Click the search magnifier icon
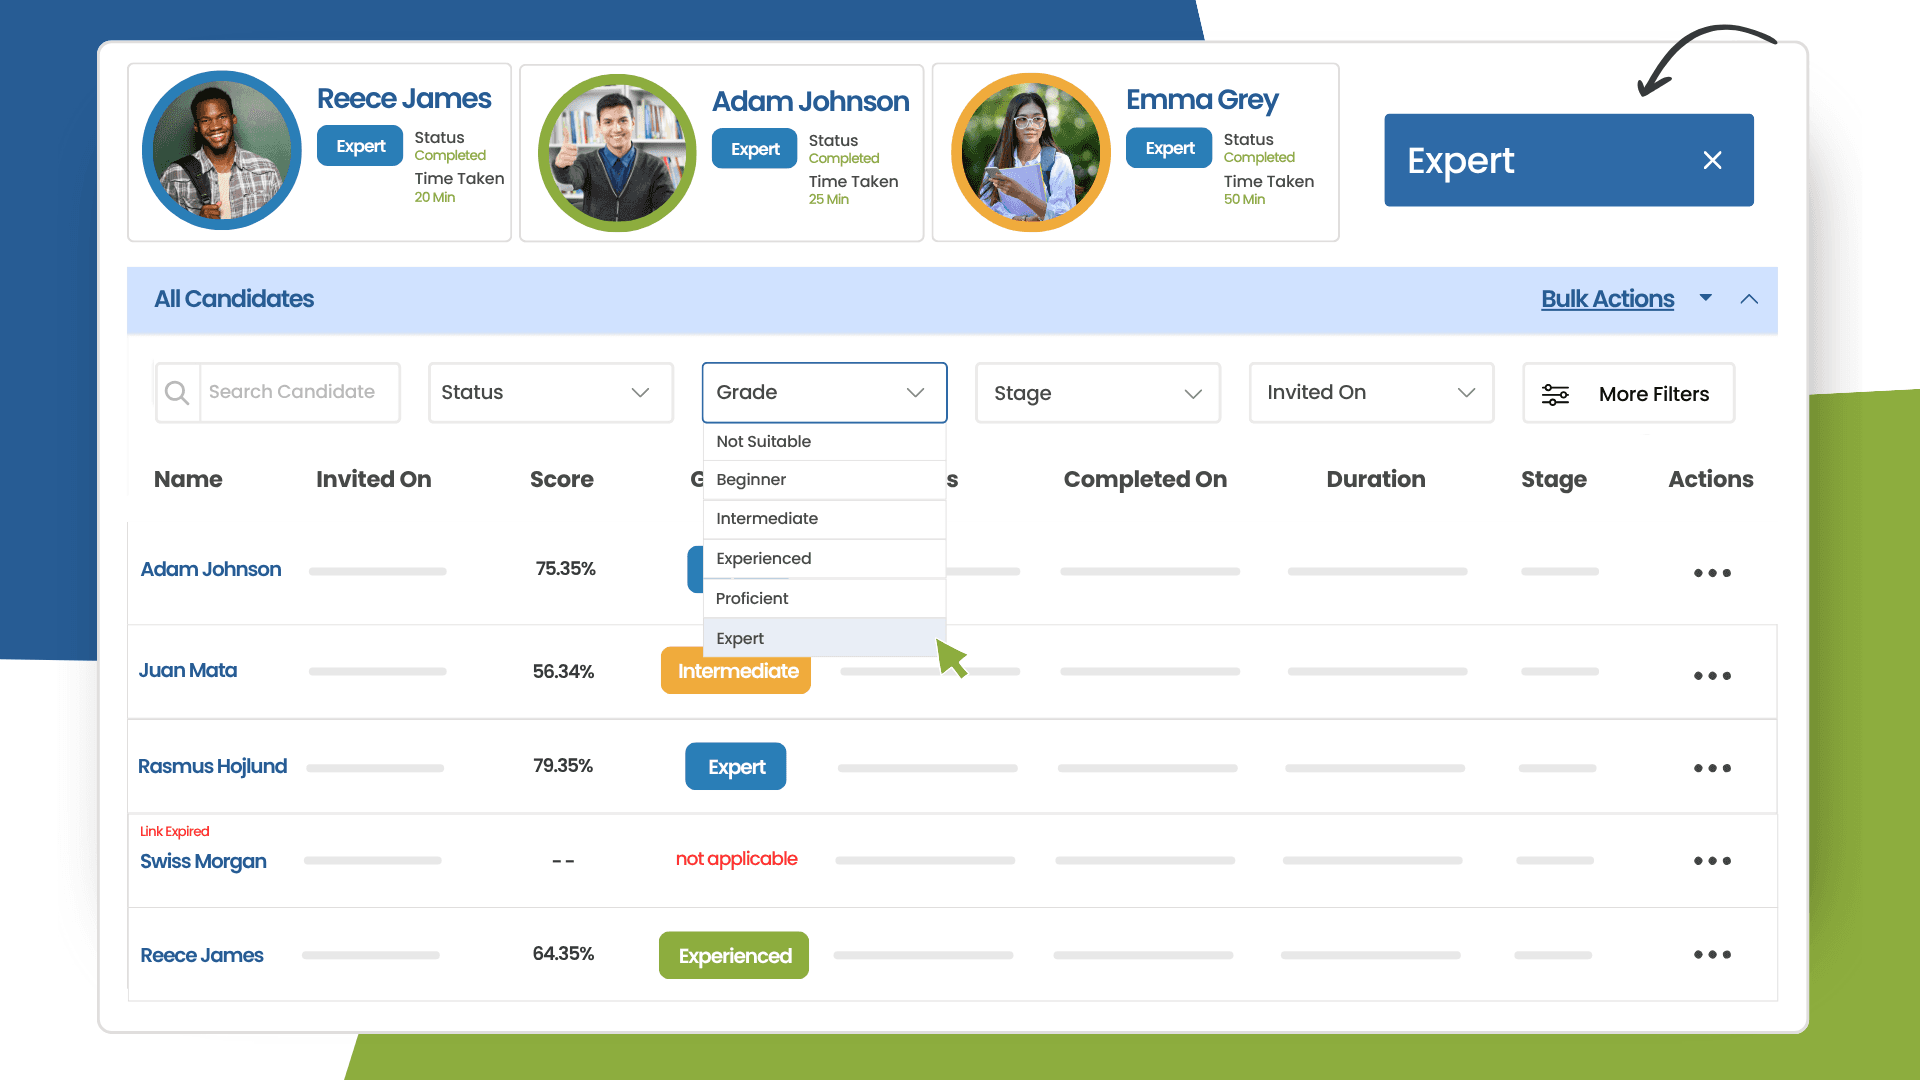1920x1080 pixels. click(177, 393)
